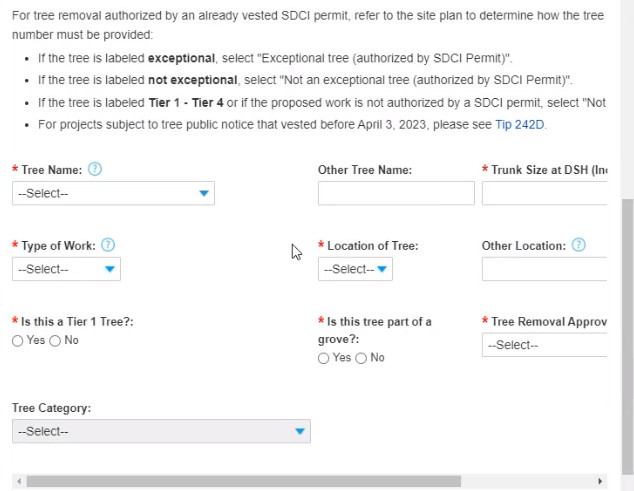Screen dimensions: 634x491
Task: Click the horizontal scrollbar right arrow
Action: [600, 481]
